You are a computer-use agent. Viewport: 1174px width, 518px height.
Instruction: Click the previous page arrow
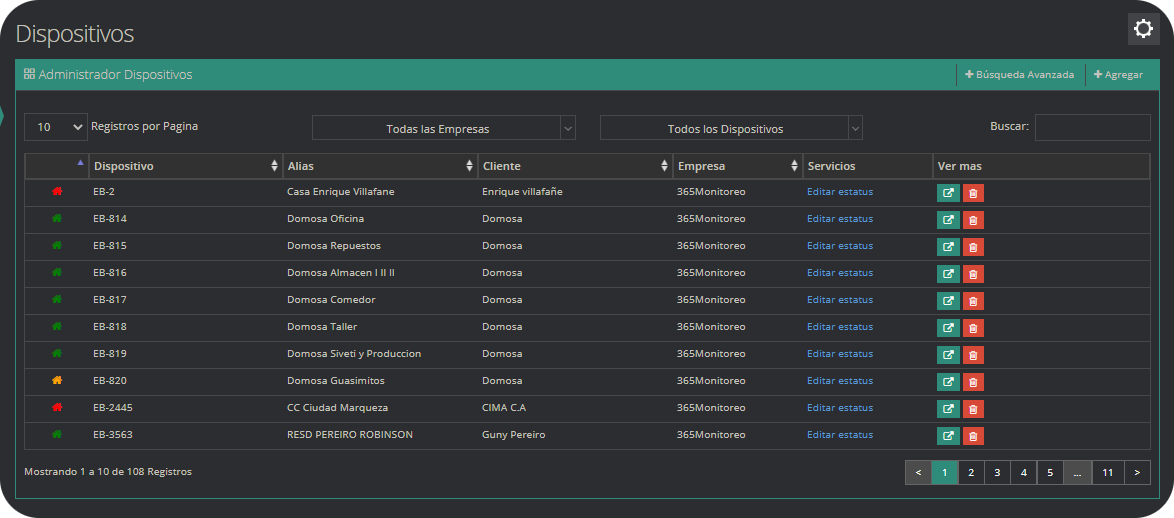click(918, 472)
